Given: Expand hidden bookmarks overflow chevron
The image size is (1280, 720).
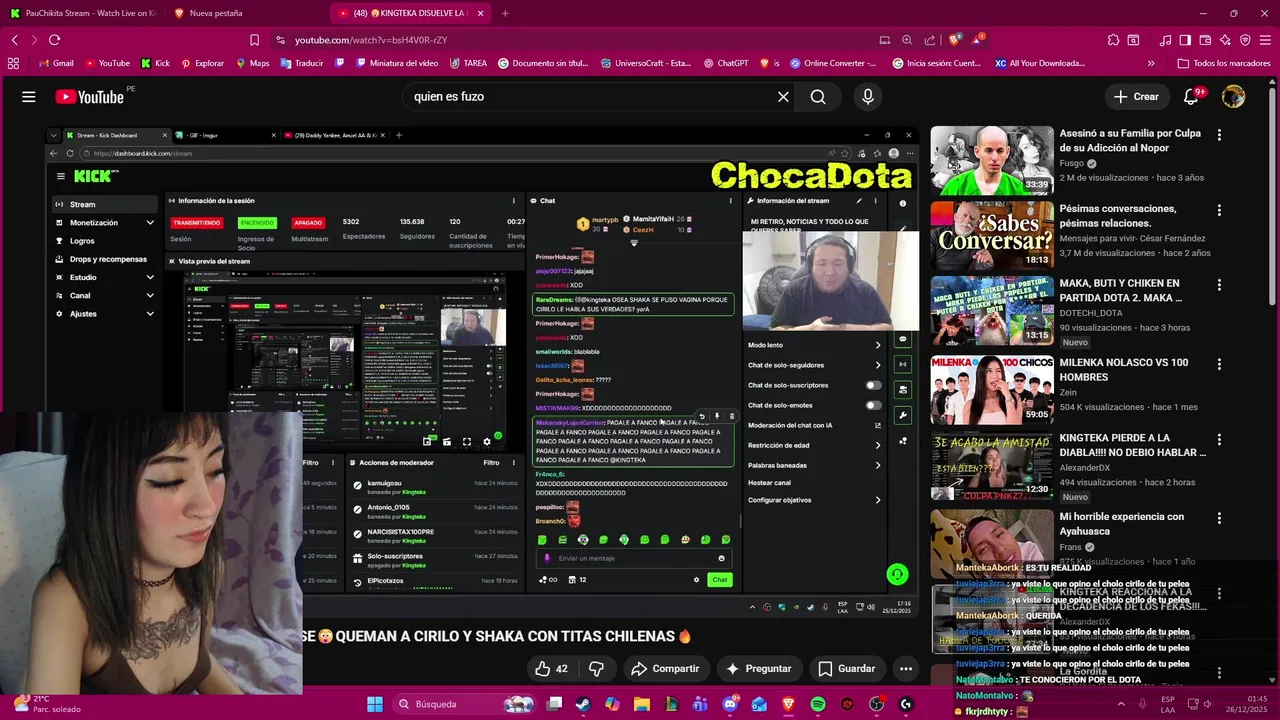Looking at the screenshot, I should 1151,63.
